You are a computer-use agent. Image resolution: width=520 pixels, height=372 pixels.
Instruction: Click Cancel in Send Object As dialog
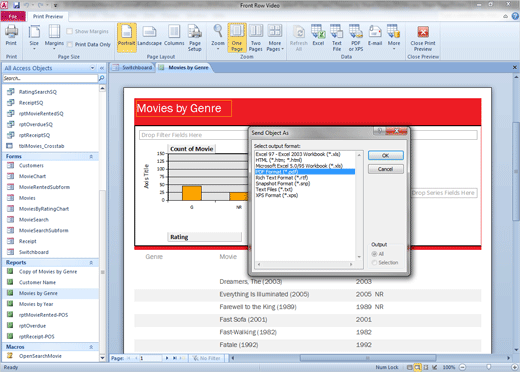(x=386, y=169)
